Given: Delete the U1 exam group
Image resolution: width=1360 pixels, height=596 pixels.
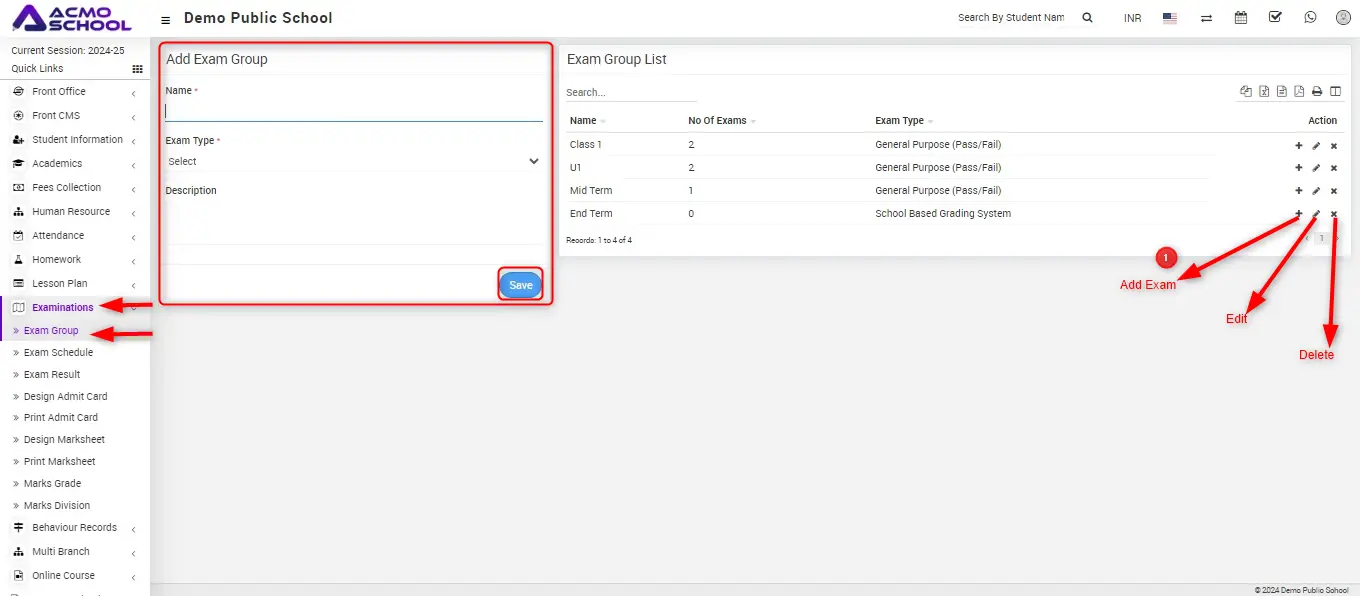Looking at the screenshot, I should tap(1333, 168).
